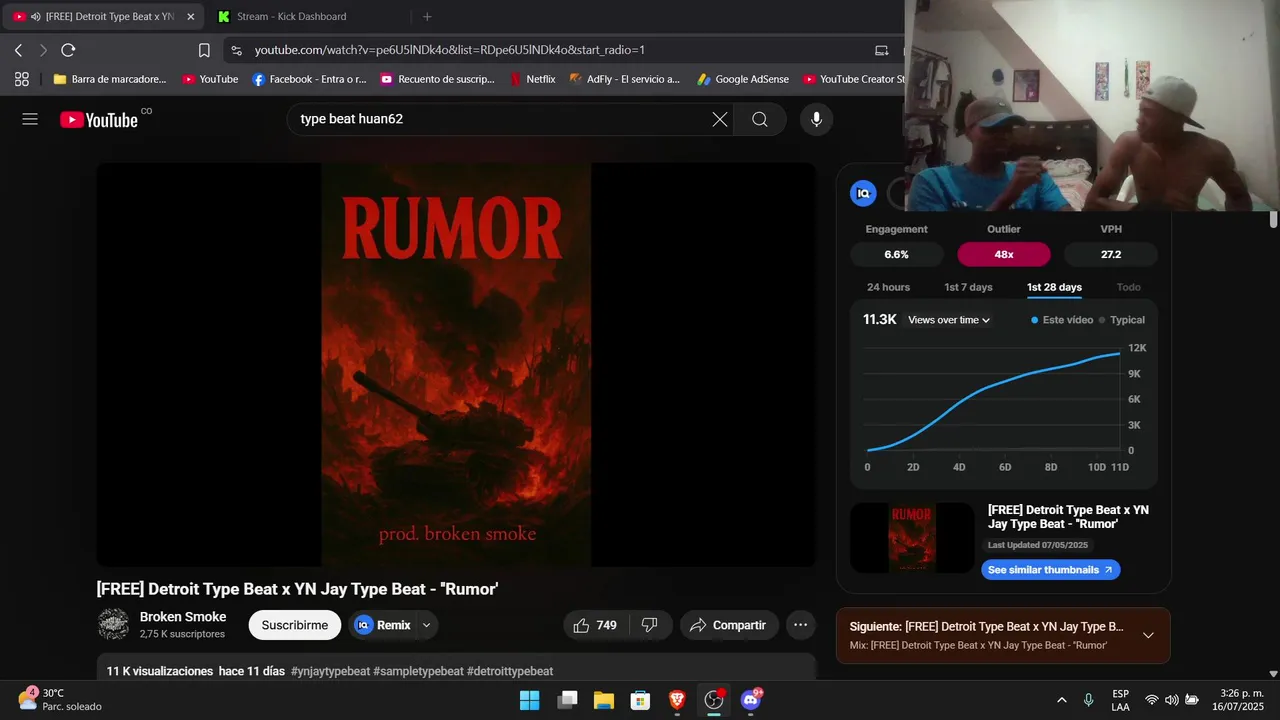1280x720 pixels.
Task: Open the cast/media icon in address bar
Action: click(x=882, y=50)
